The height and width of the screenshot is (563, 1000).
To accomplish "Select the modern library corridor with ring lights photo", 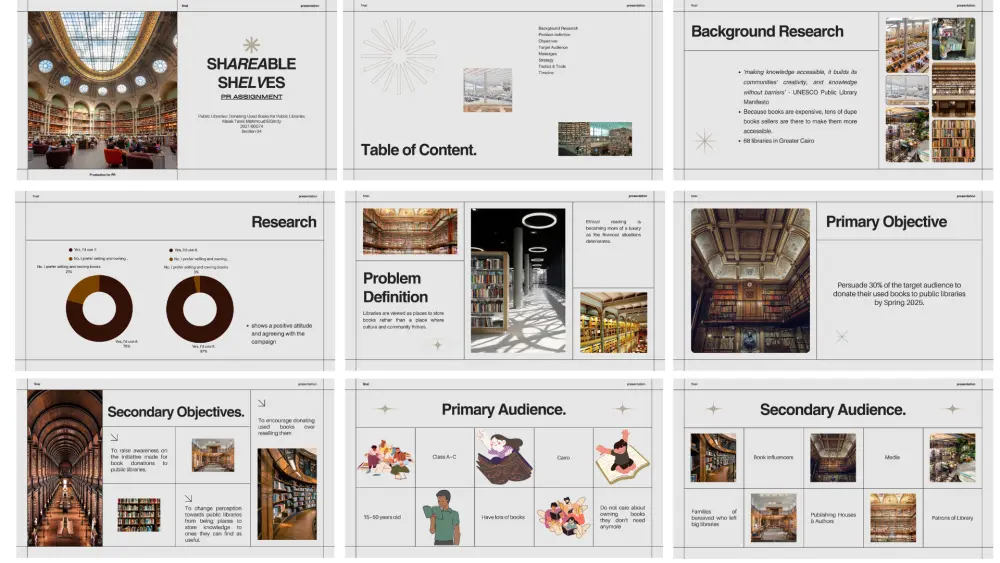I will click(518, 281).
